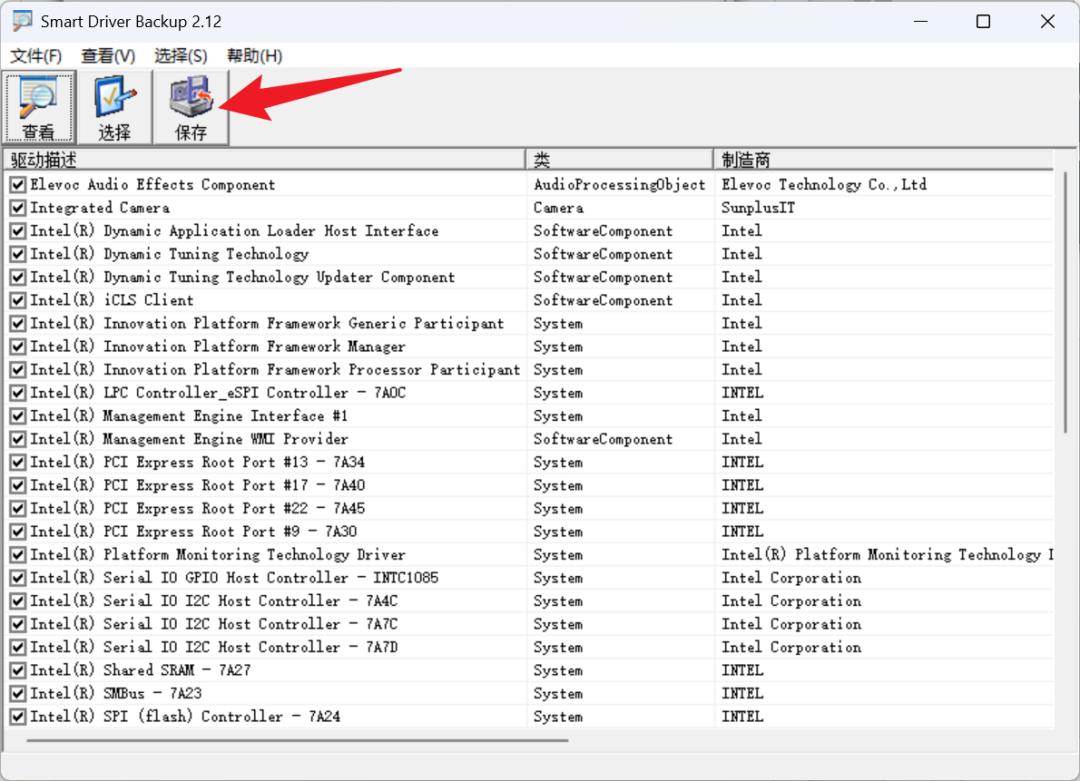Sort by 驱动描述 column header
Viewport: 1080px width, 781px height.
point(264,160)
